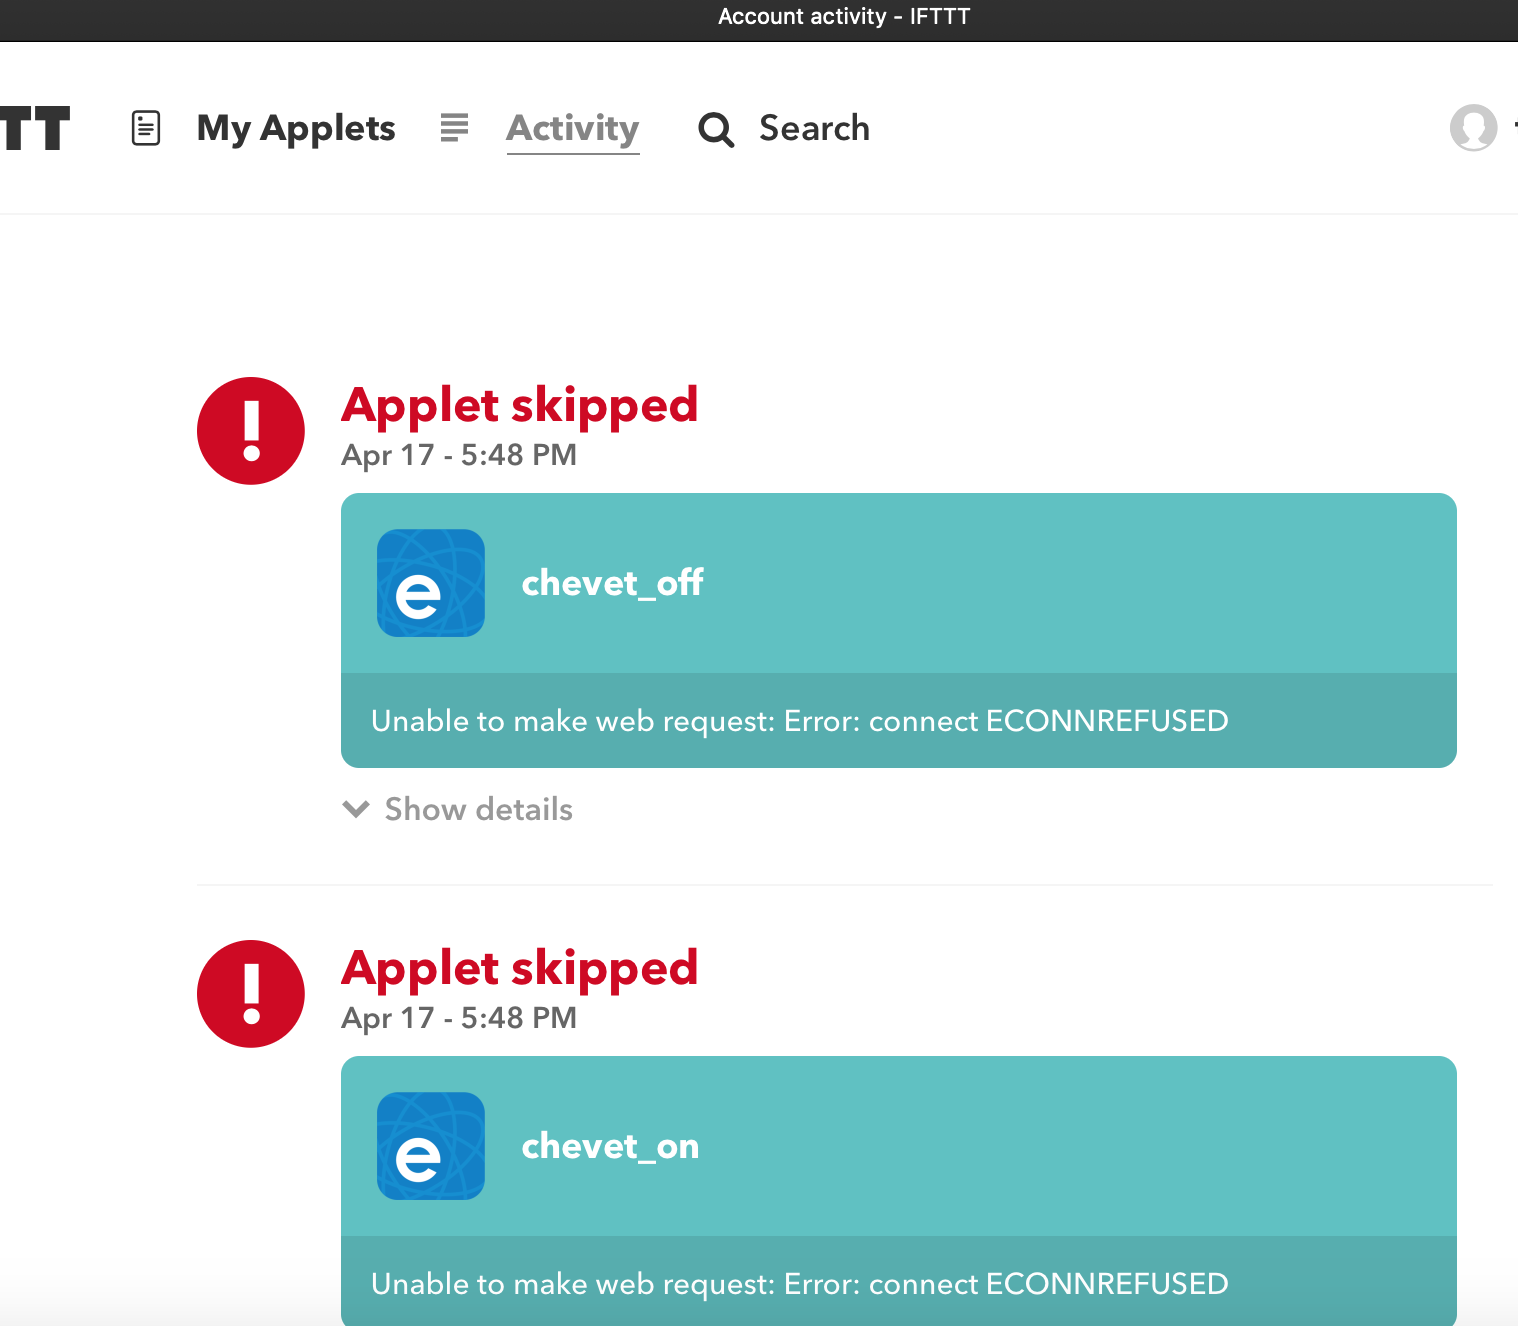The width and height of the screenshot is (1518, 1326).
Task: Select the second Applet skipped heading
Action: tap(519, 970)
